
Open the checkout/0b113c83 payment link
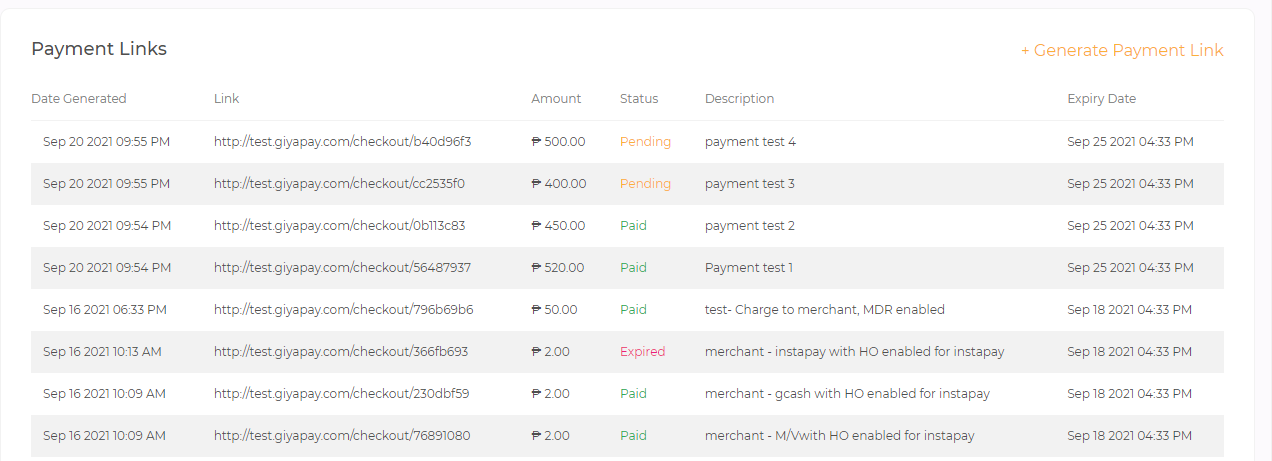point(339,226)
